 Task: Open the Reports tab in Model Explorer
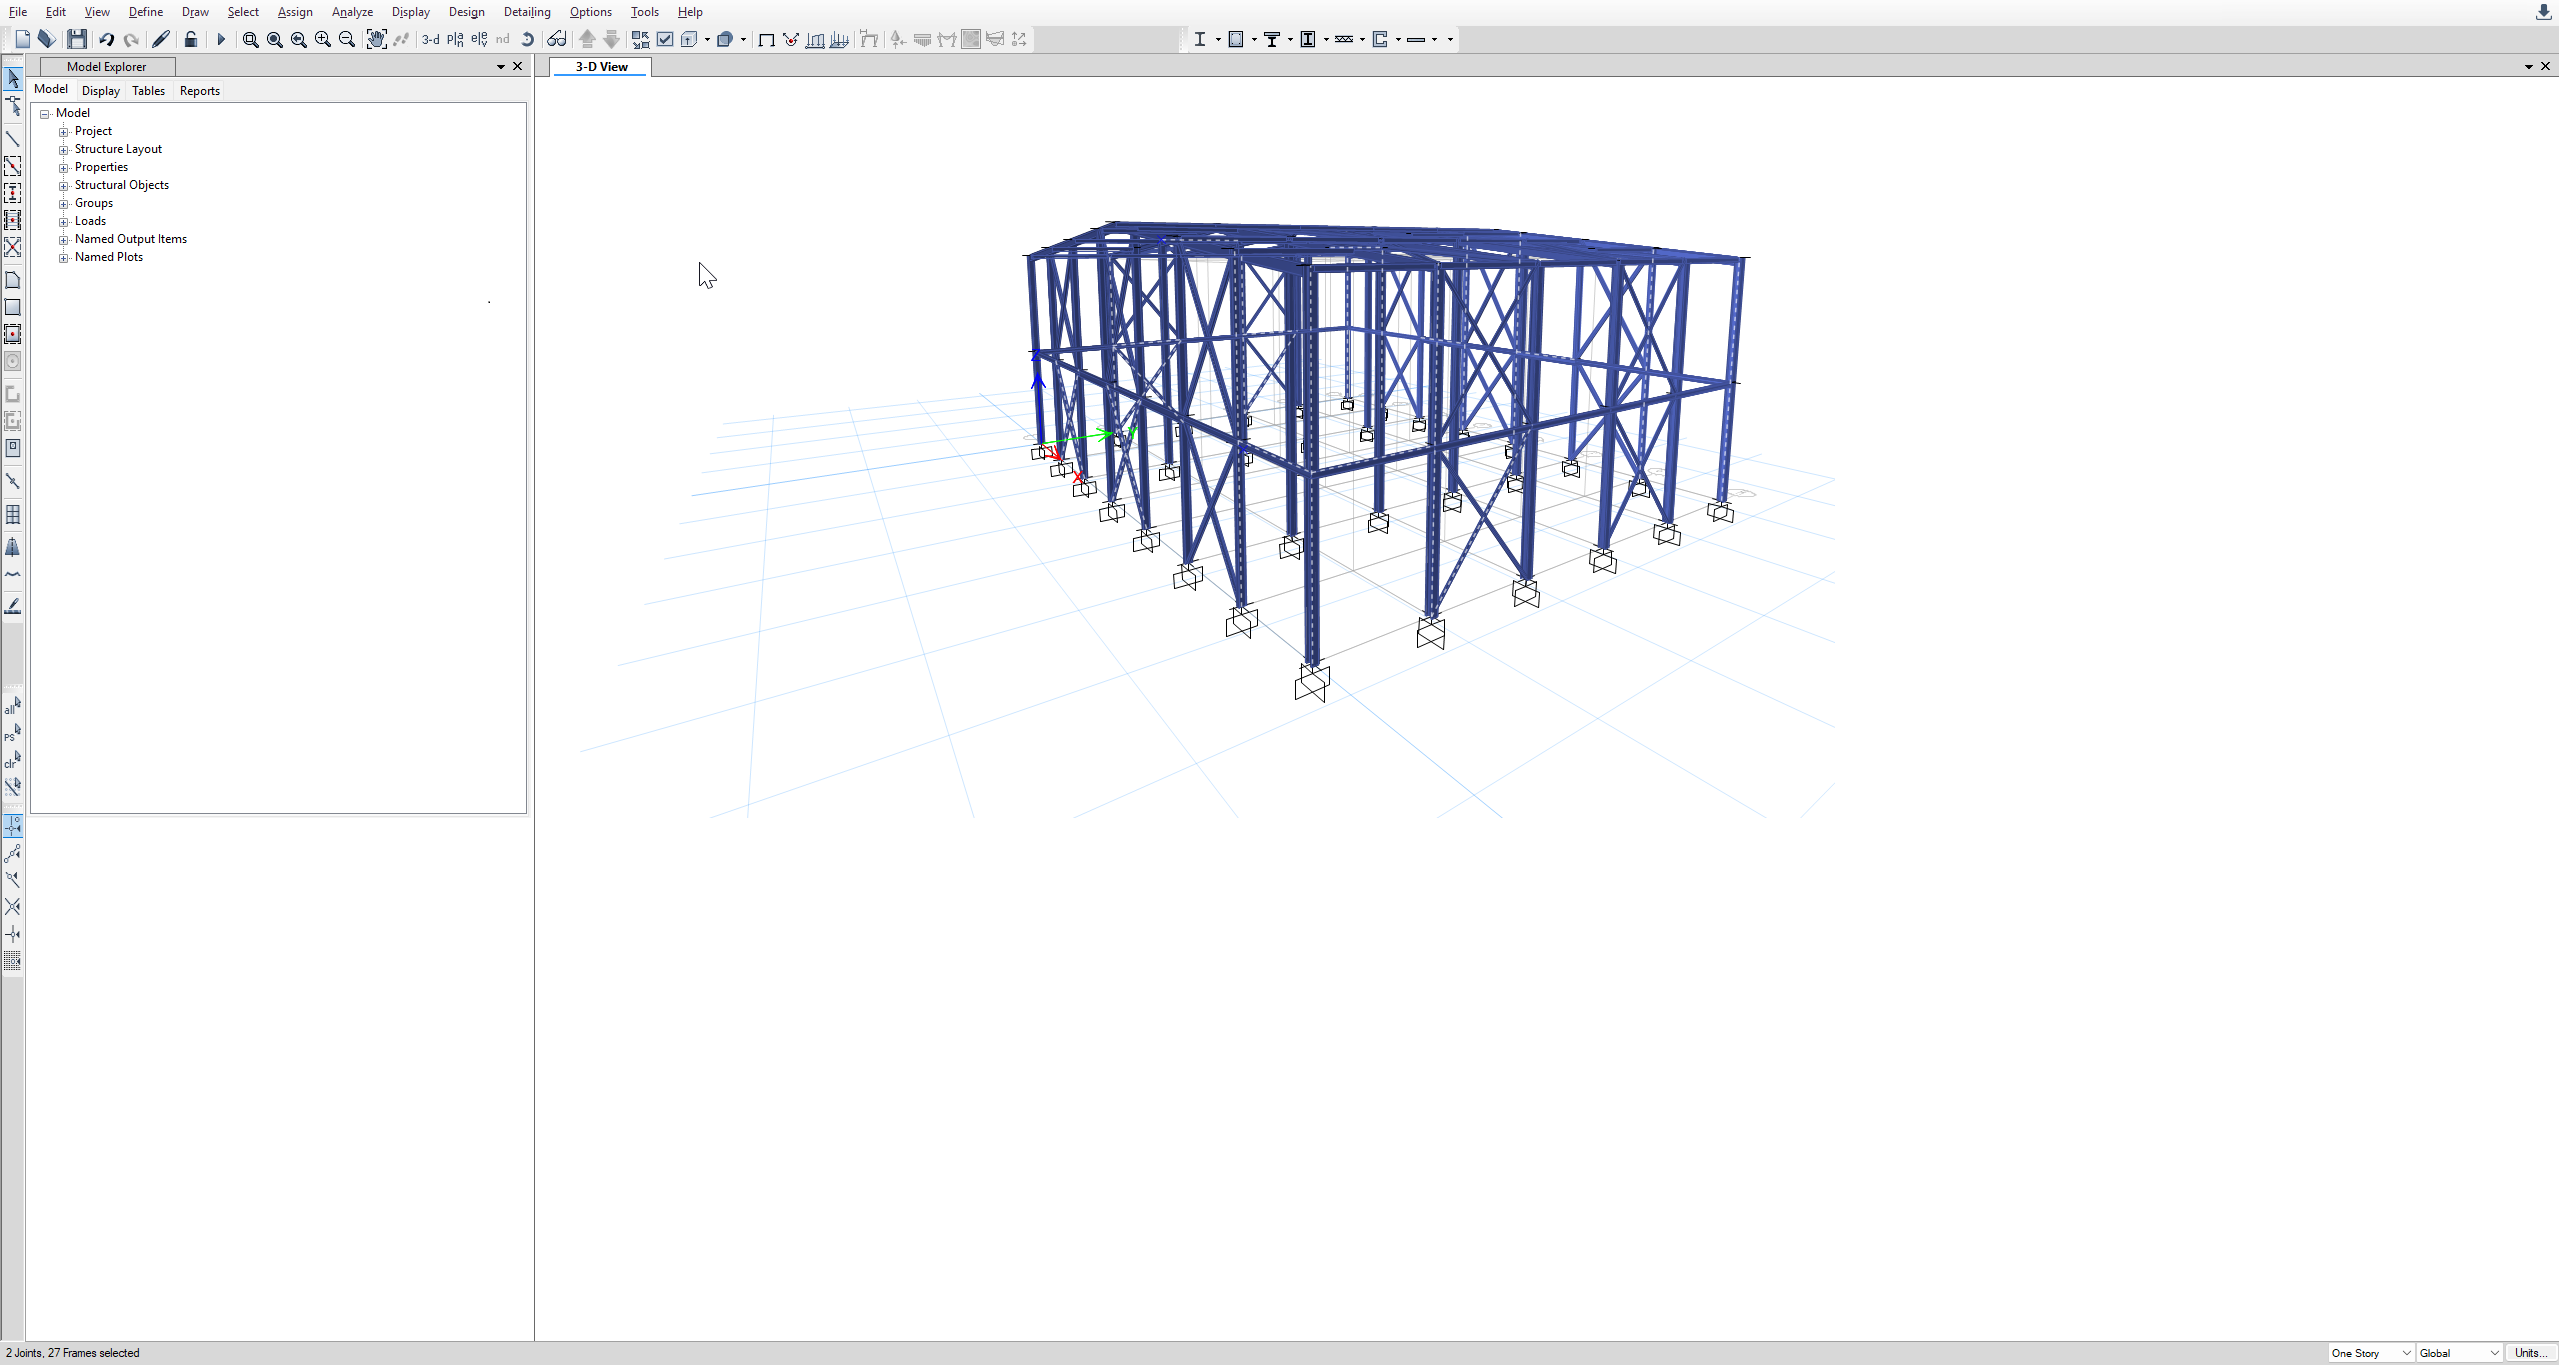(199, 90)
